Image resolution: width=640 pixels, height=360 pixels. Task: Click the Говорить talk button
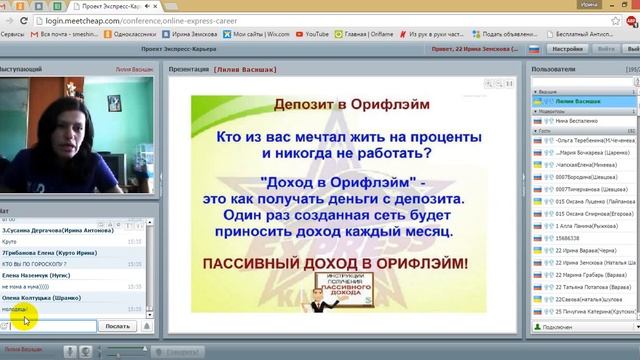178,352
